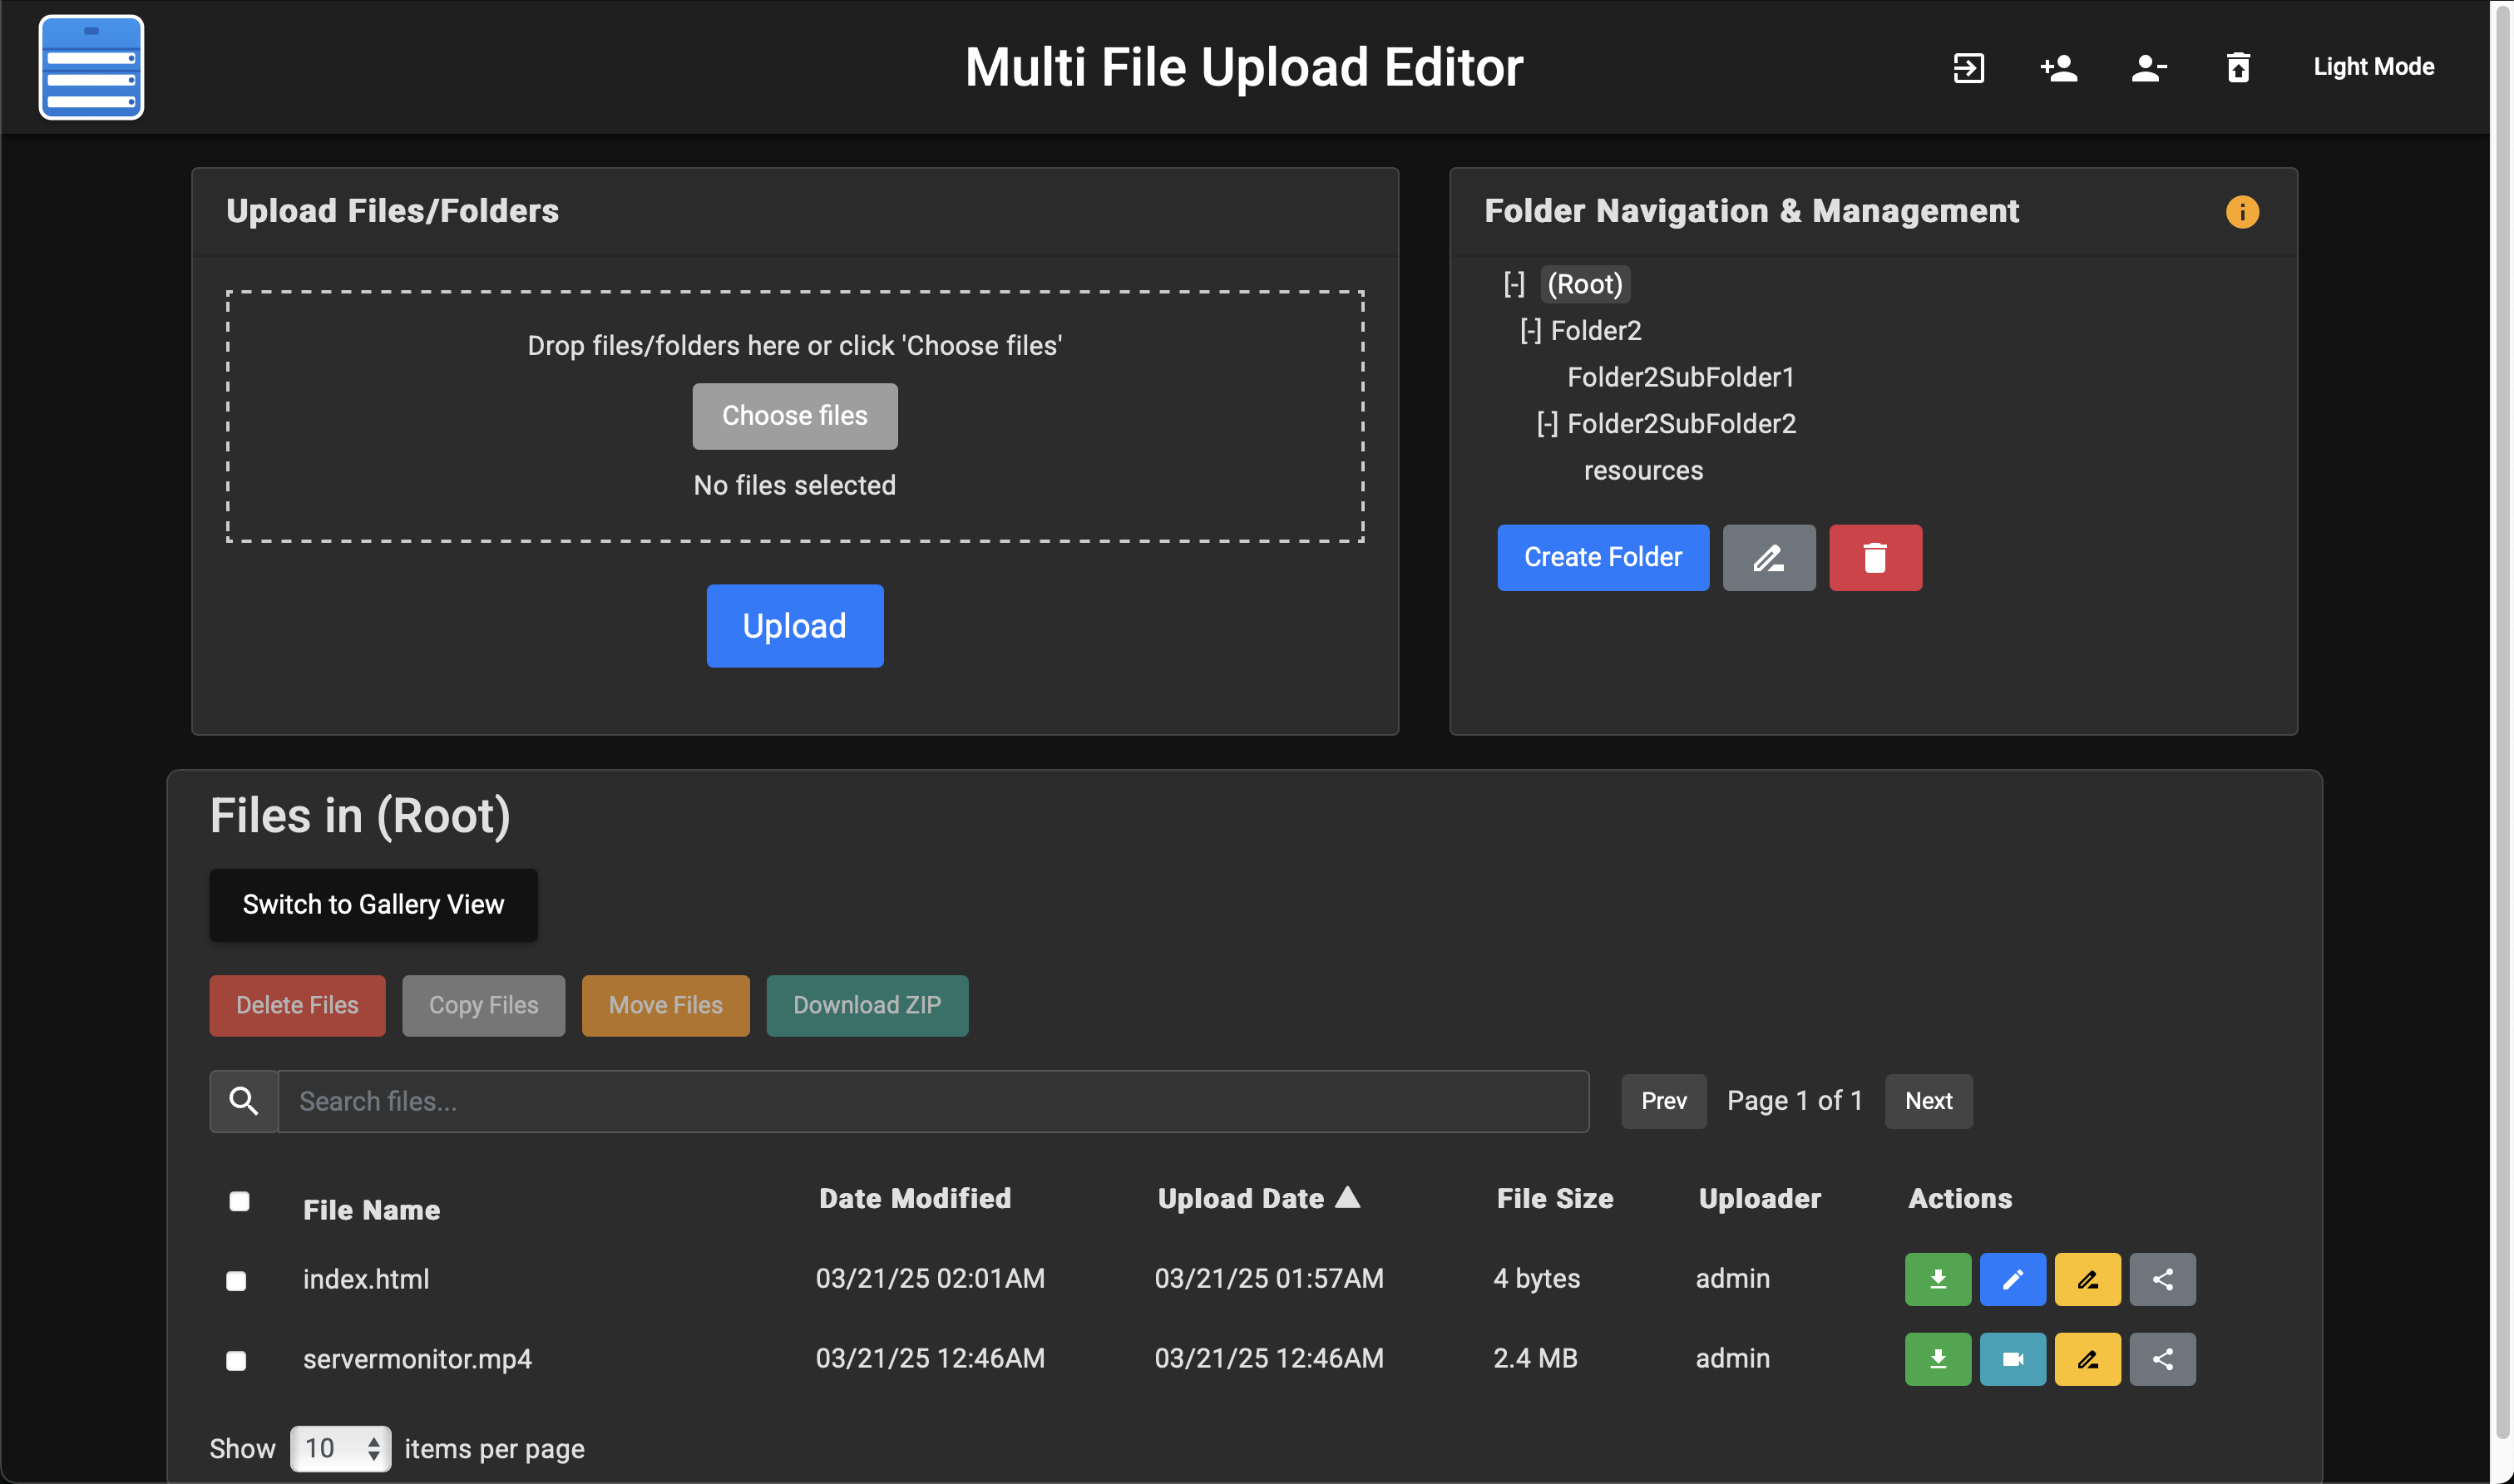2514x1484 pixels.
Task: Preview servermonitor.mp4 with video icon
Action: [x=2012, y=1359]
